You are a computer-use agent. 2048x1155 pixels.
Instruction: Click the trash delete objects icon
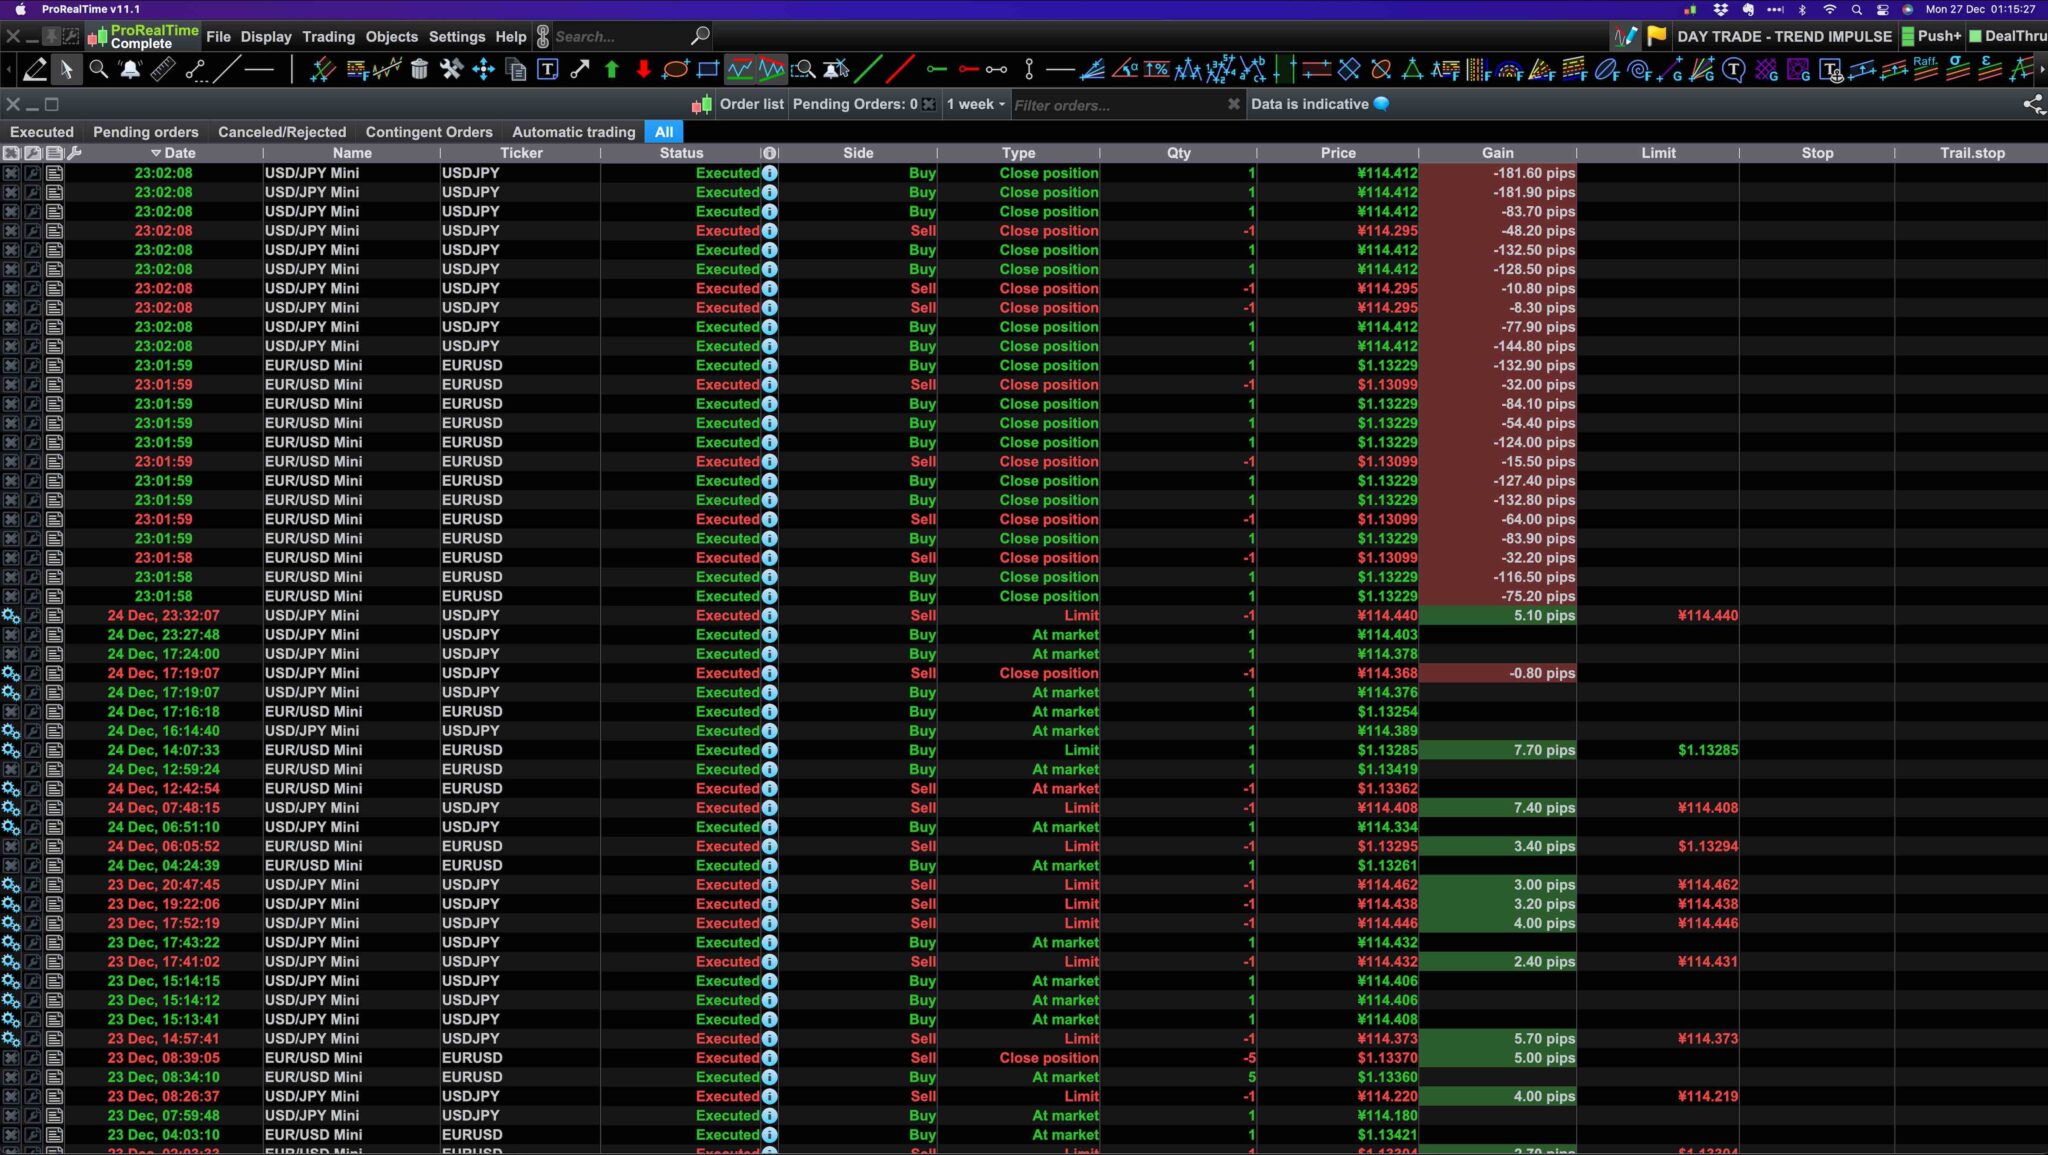[x=420, y=69]
